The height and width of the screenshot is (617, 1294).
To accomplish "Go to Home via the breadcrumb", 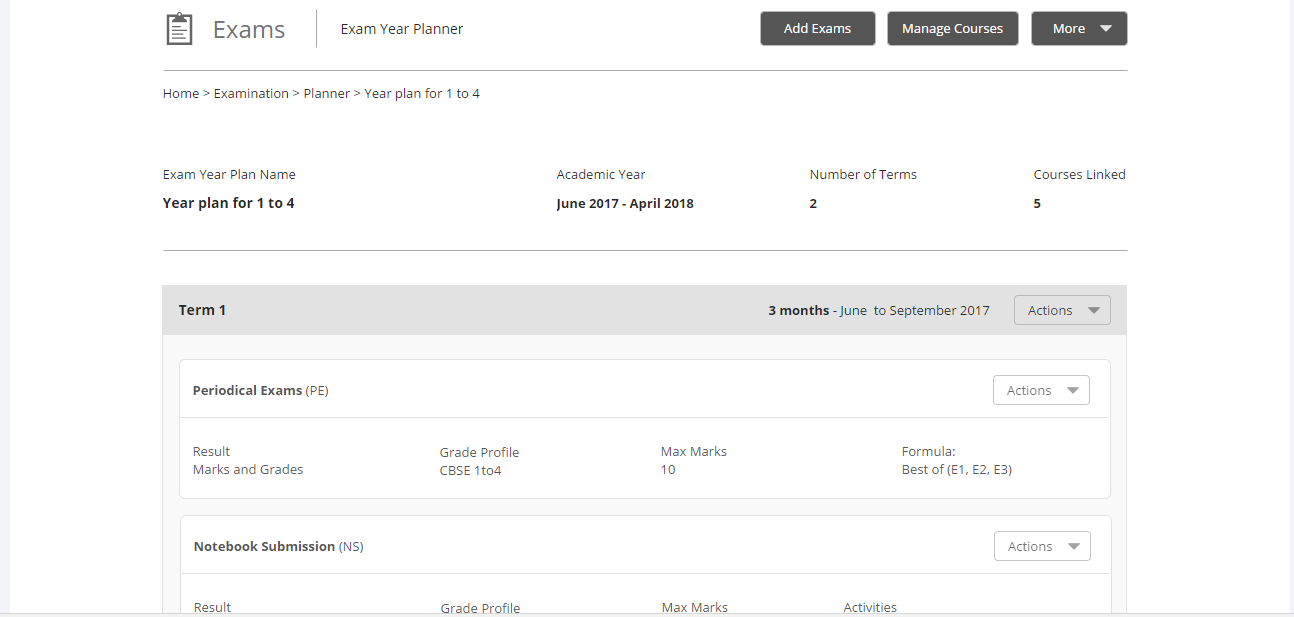I will [181, 93].
